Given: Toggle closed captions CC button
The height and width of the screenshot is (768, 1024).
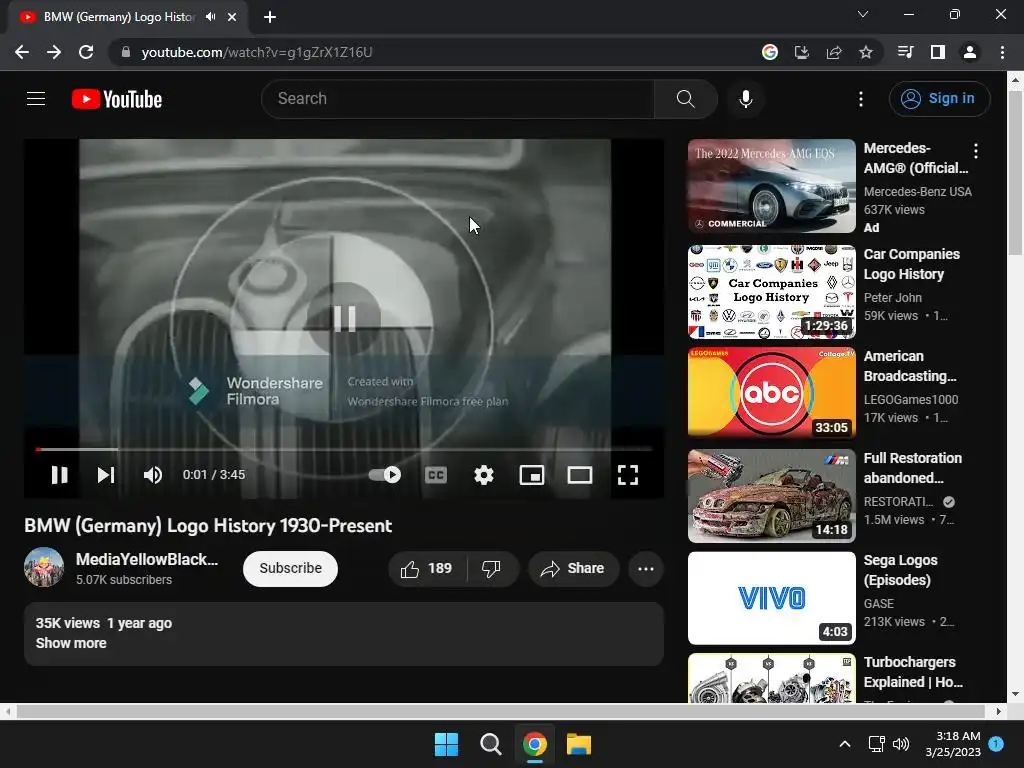Looking at the screenshot, I should click(x=436, y=475).
